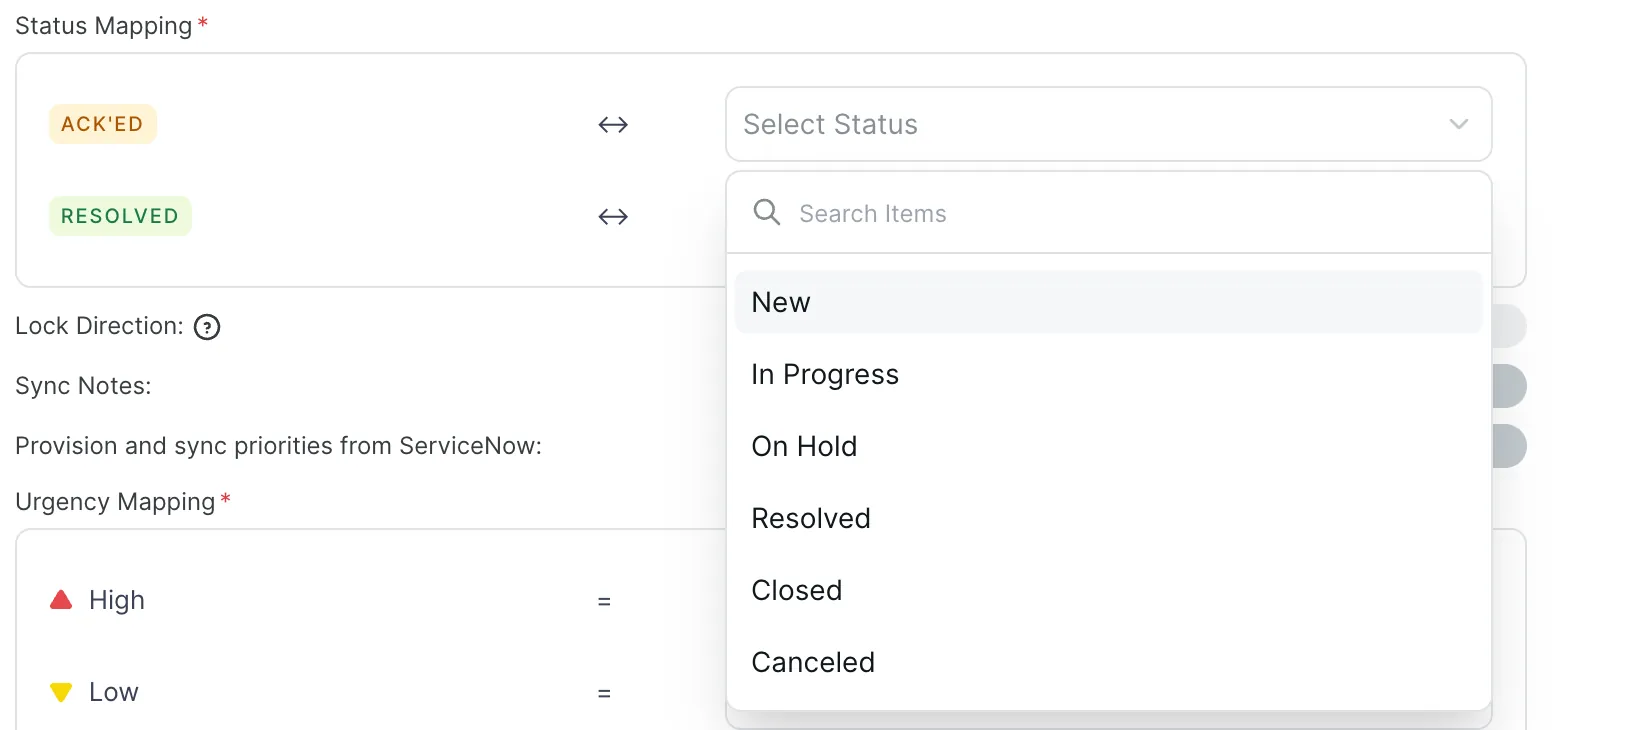Click the bidirectional arrow beside ACK'ED
The image size is (1630, 730).
[613, 125]
